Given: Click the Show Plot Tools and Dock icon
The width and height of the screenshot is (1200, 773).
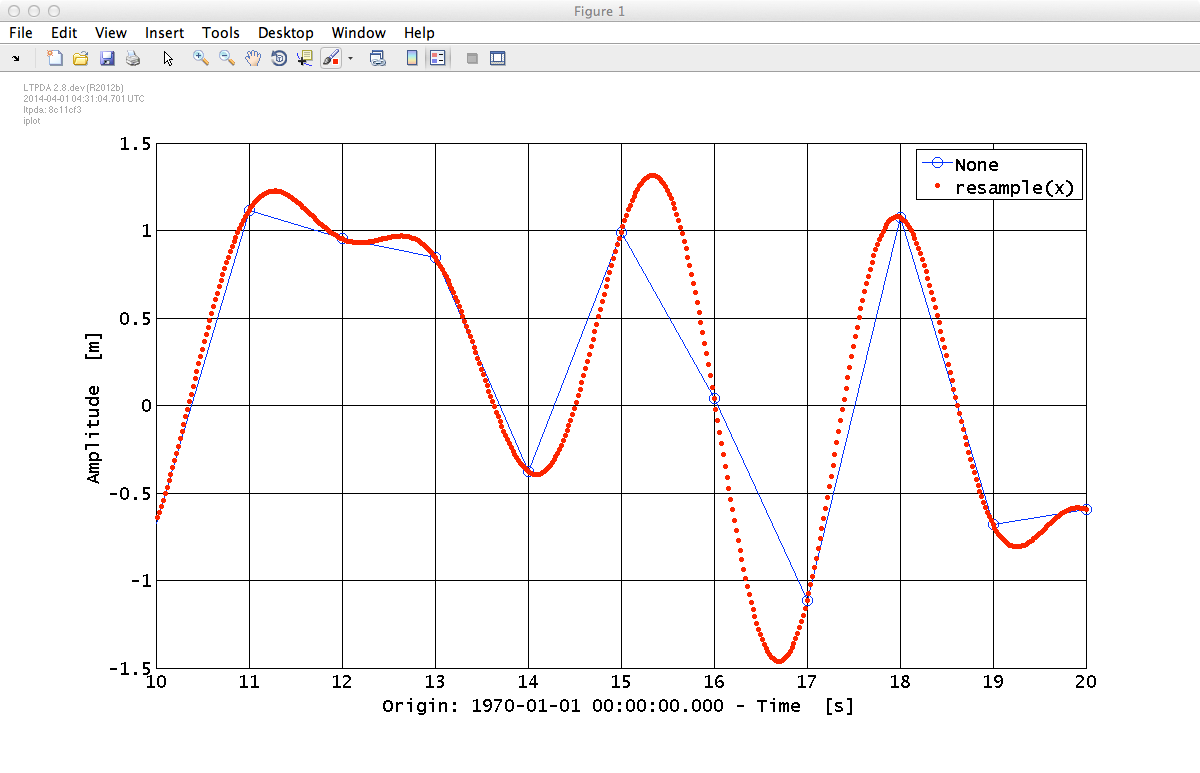Looking at the screenshot, I should (498, 59).
